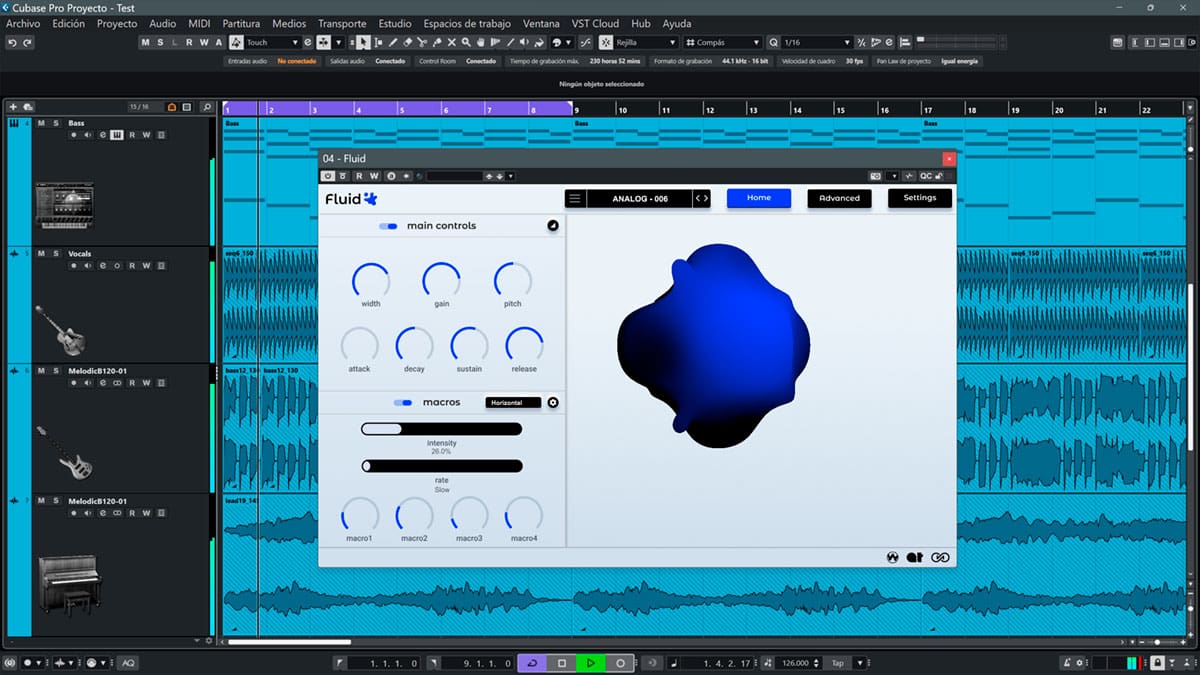The height and width of the screenshot is (675, 1200).
Task: Click the intensity slider bar
Action: click(441, 429)
